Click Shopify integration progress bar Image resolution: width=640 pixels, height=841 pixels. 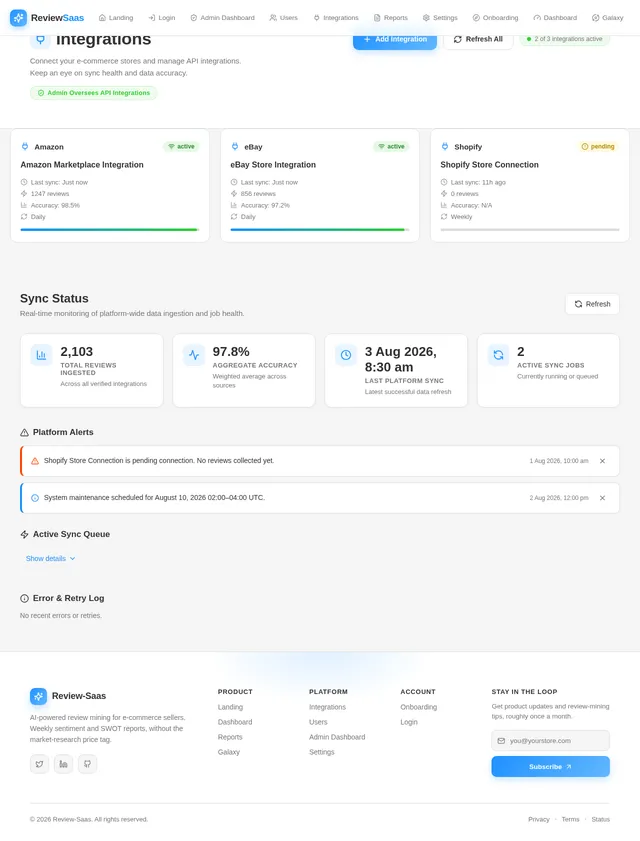[530, 230]
